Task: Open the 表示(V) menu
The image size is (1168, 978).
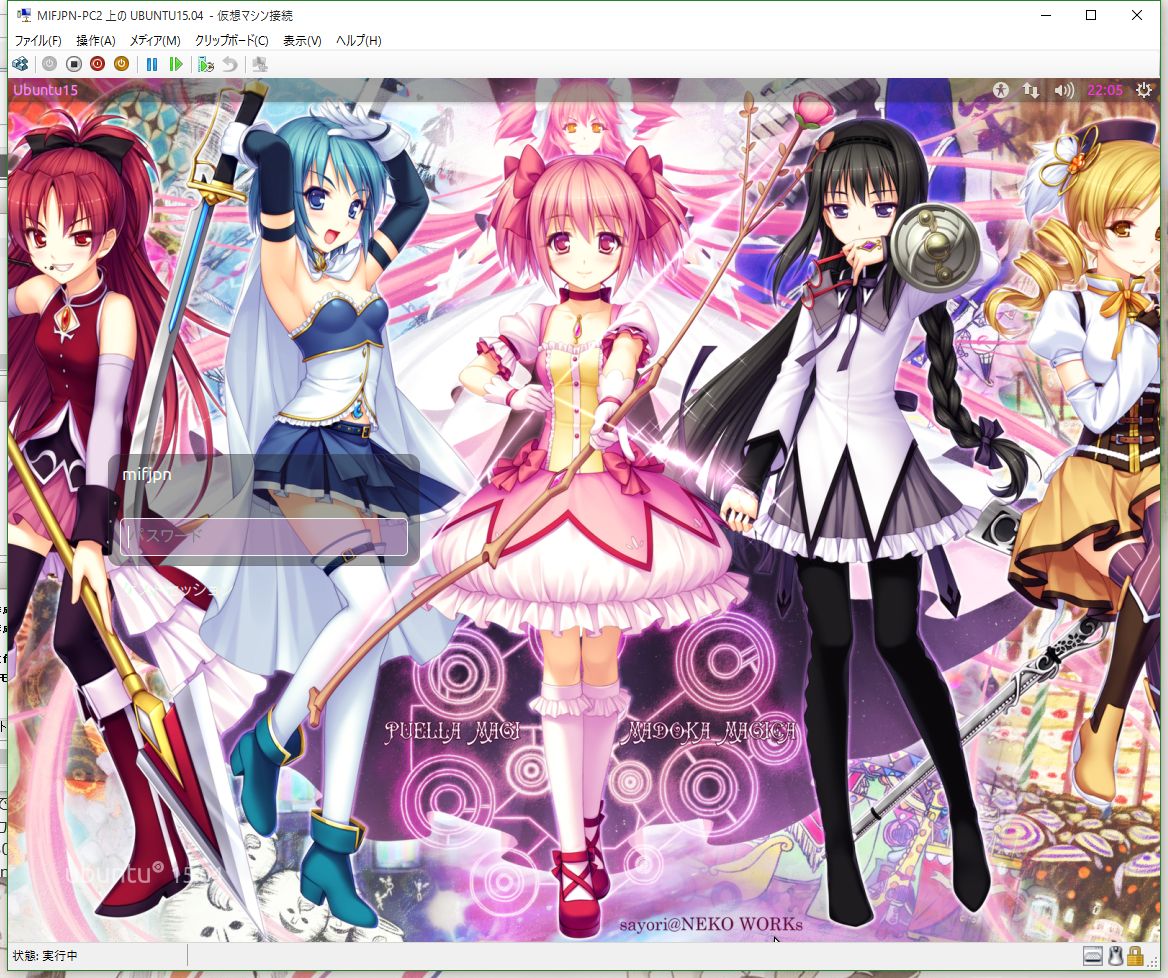Action: [x=302, y=40]
